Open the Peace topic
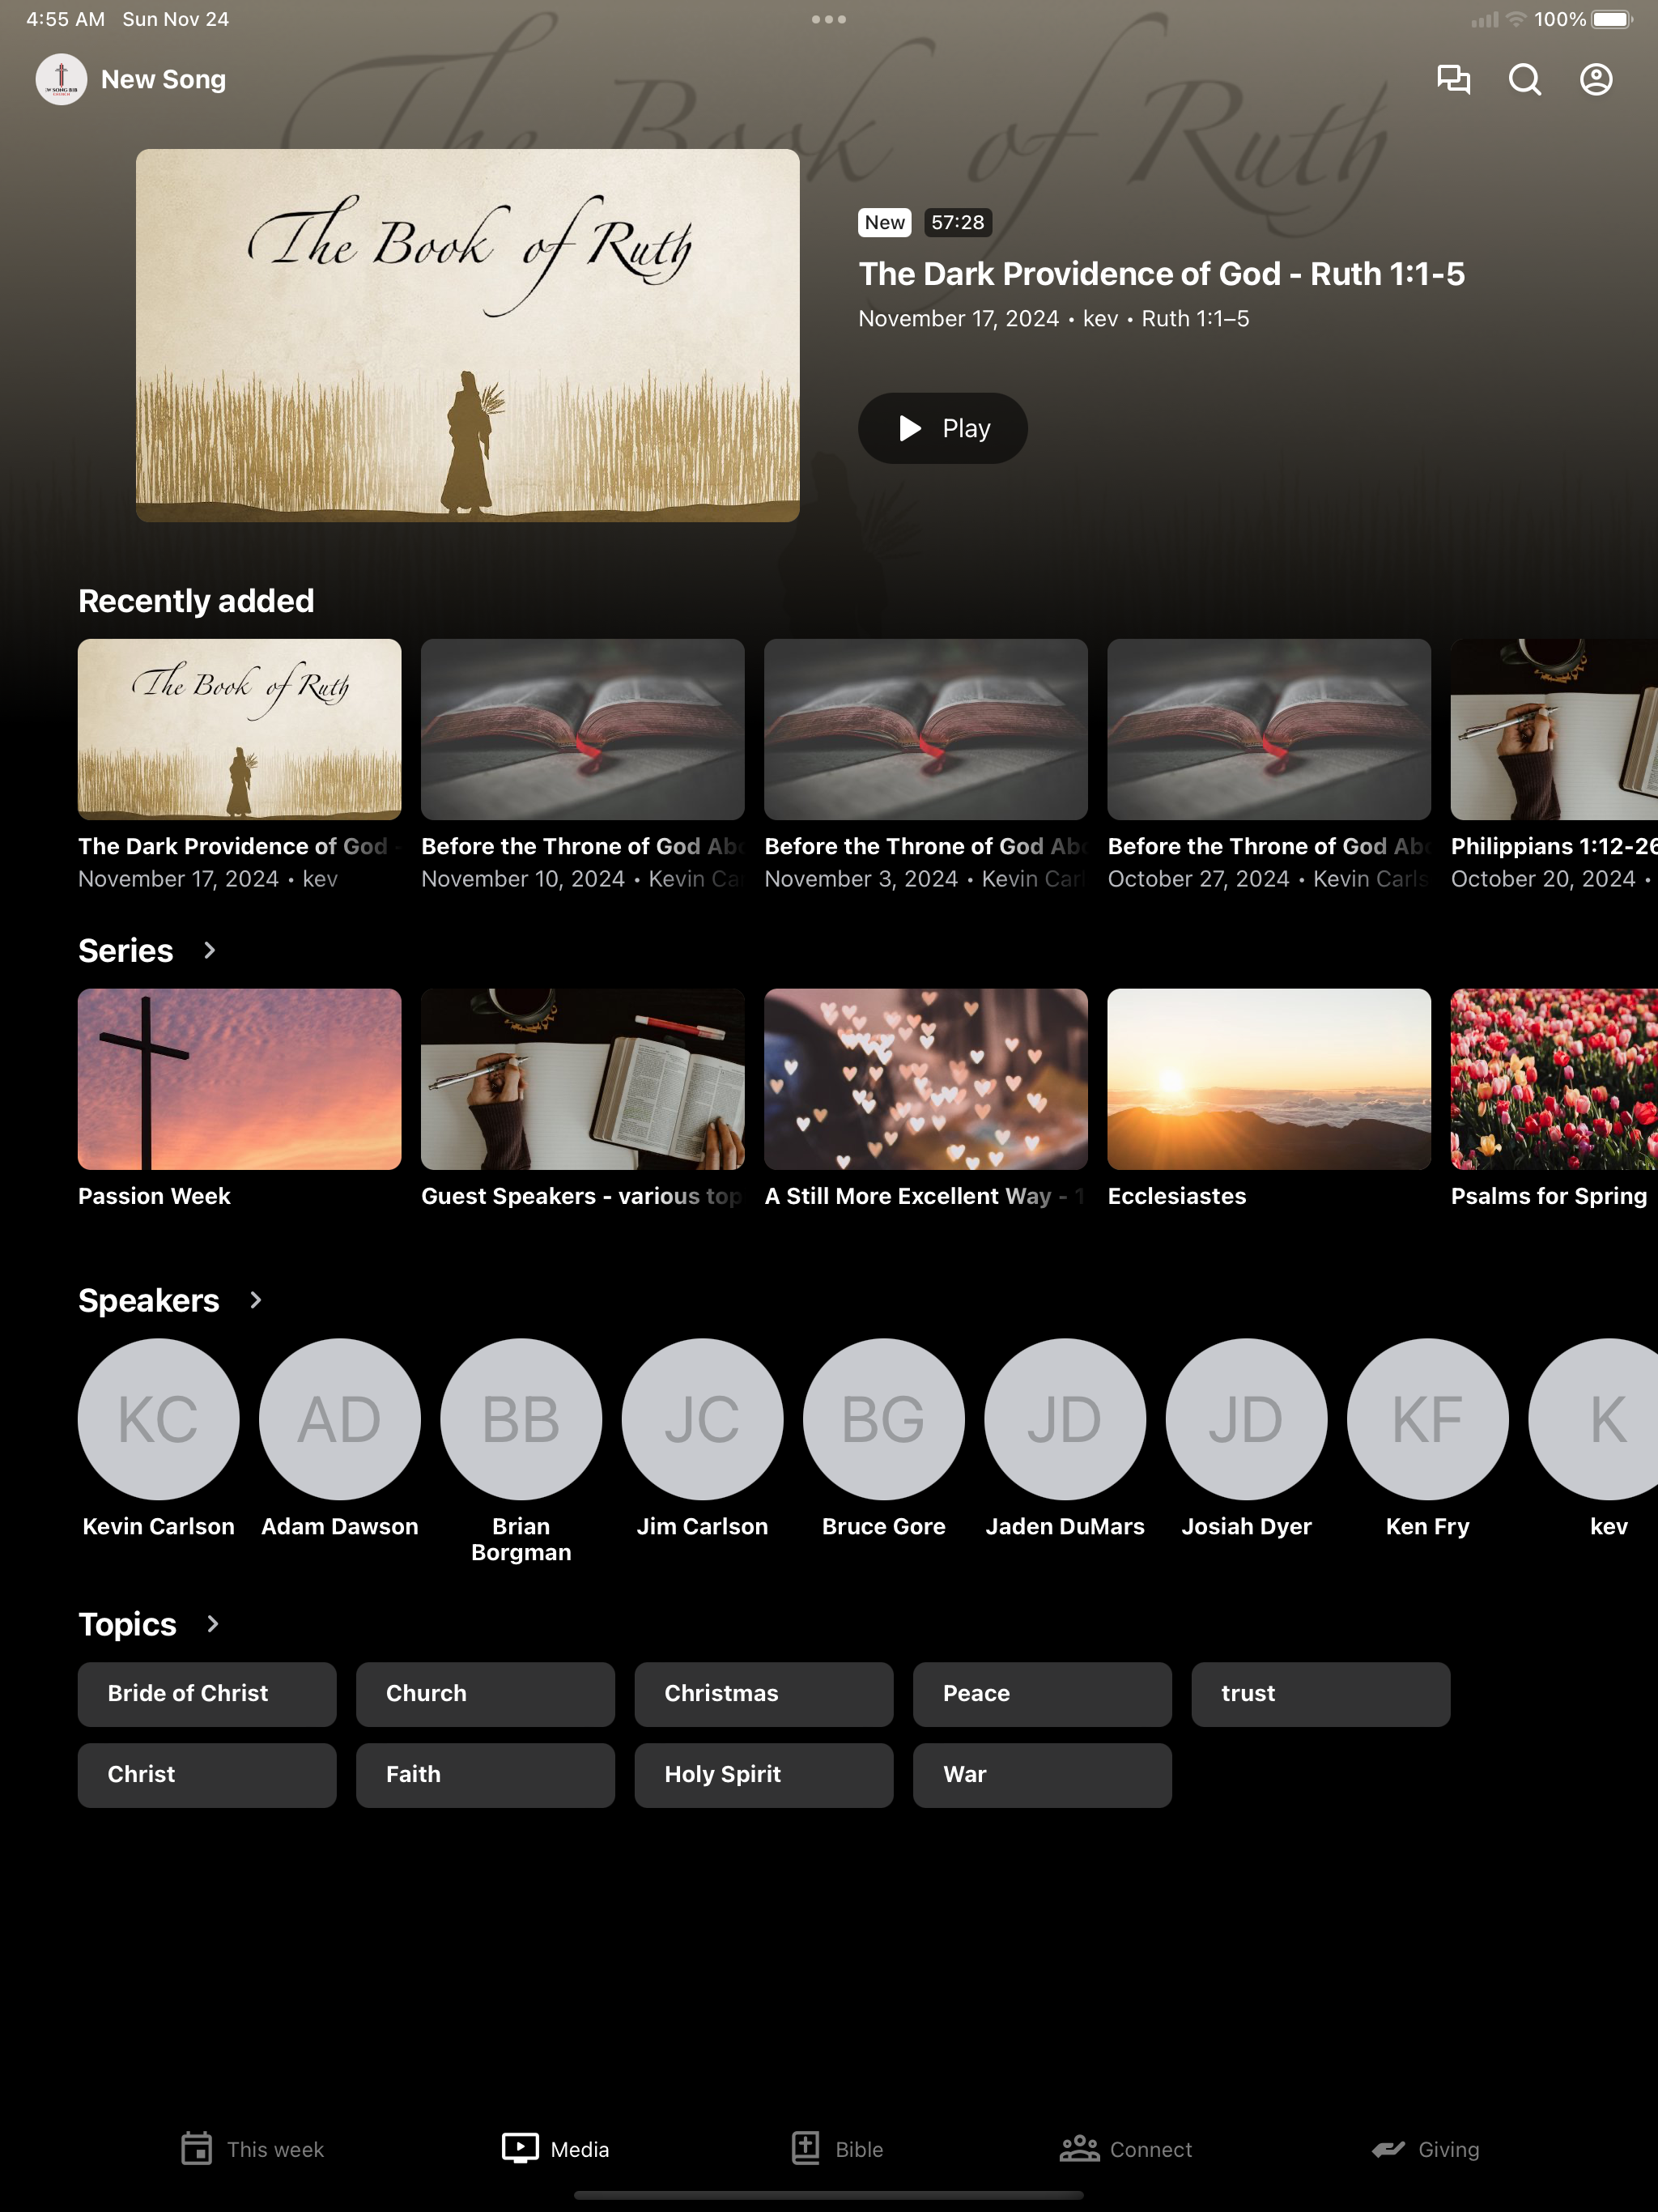 point(1042,1694)
